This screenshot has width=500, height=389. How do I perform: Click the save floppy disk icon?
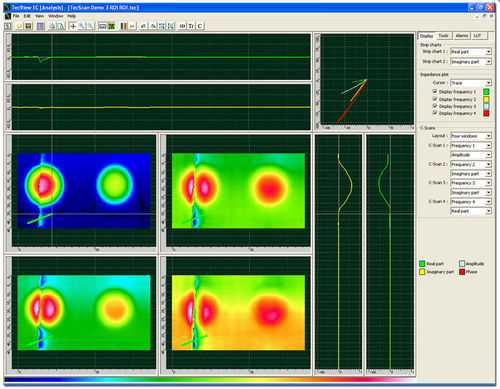28,26
